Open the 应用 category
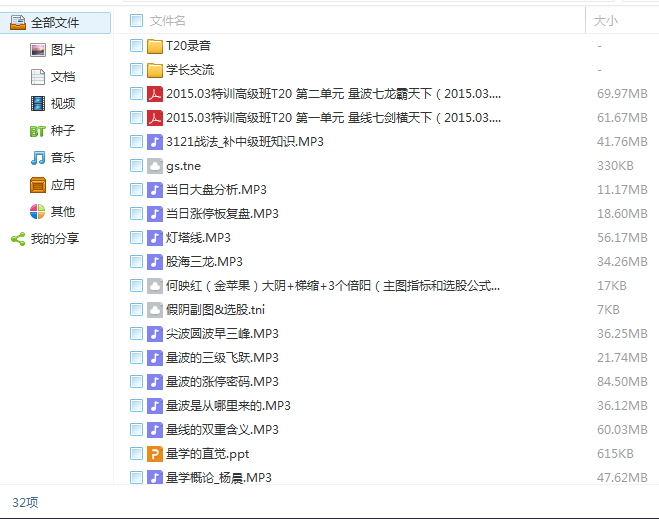The height and width of the screenshot is (519, 659). click(63, 184)
